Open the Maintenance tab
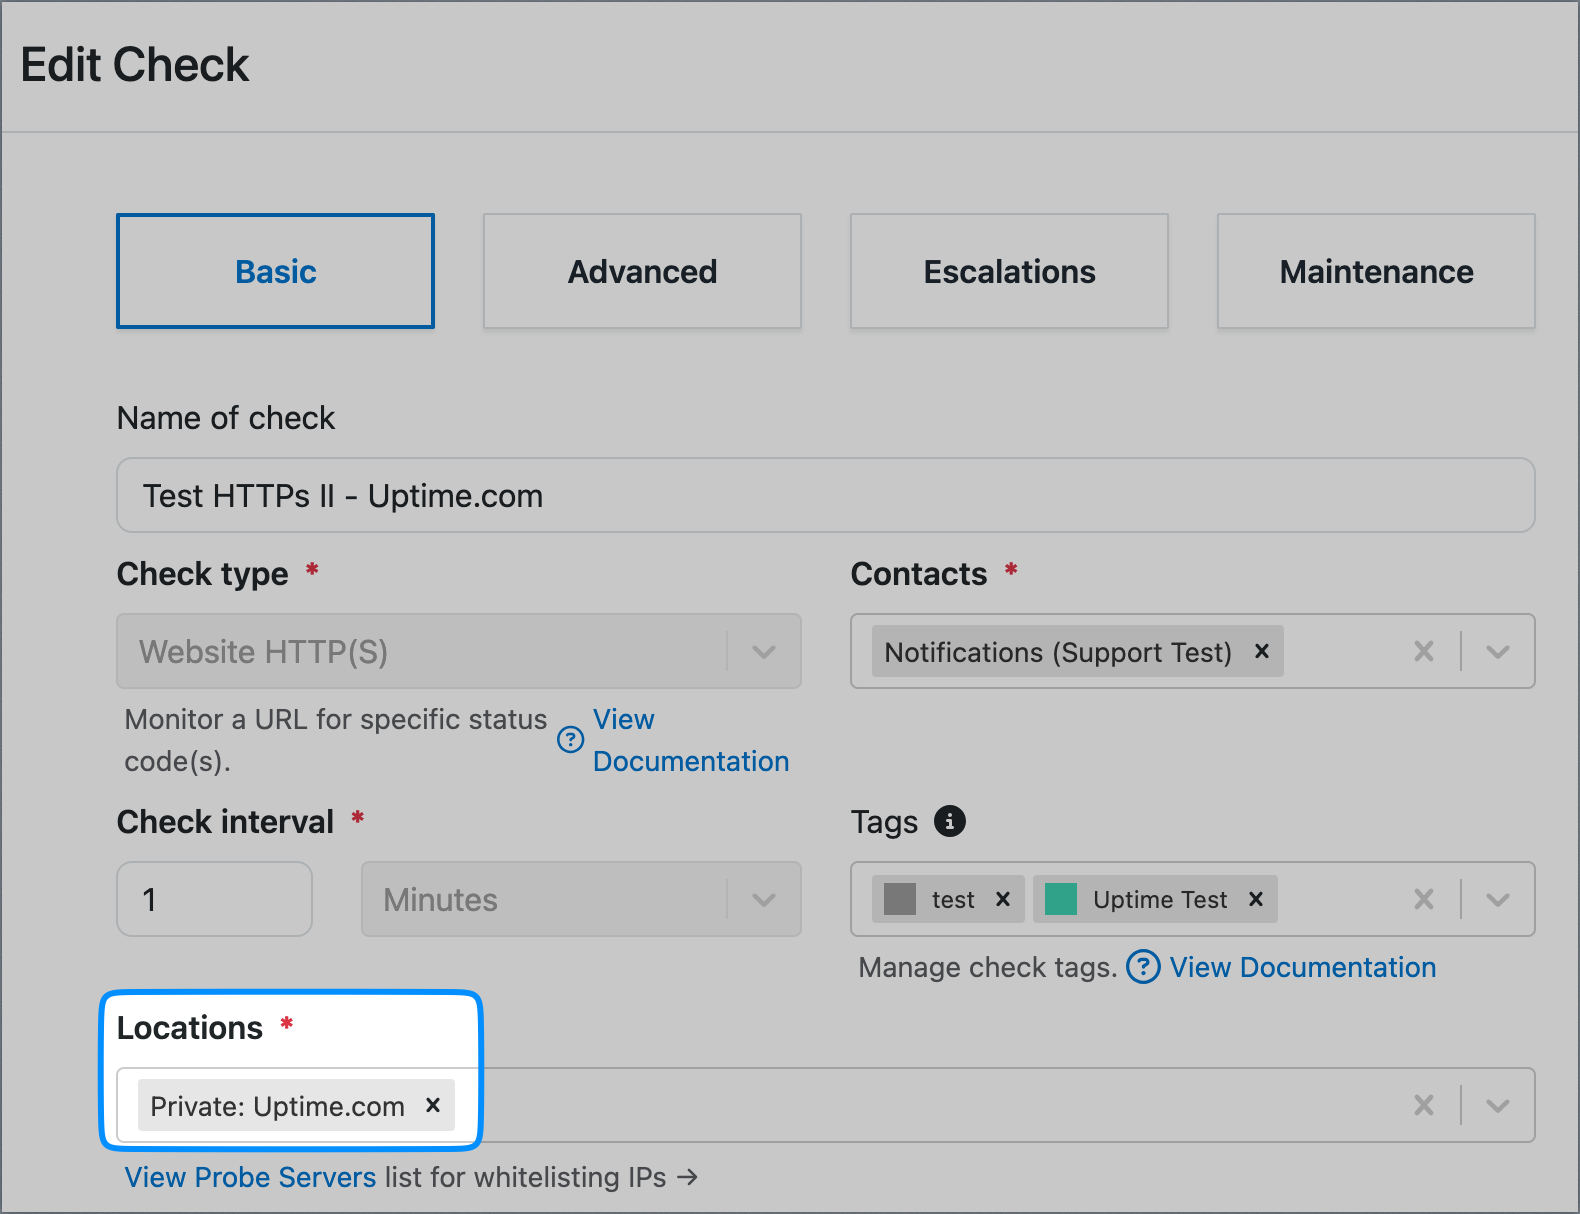Screen dimensions: 1580x1214 pyautogui.click(x=1376, y=271)
